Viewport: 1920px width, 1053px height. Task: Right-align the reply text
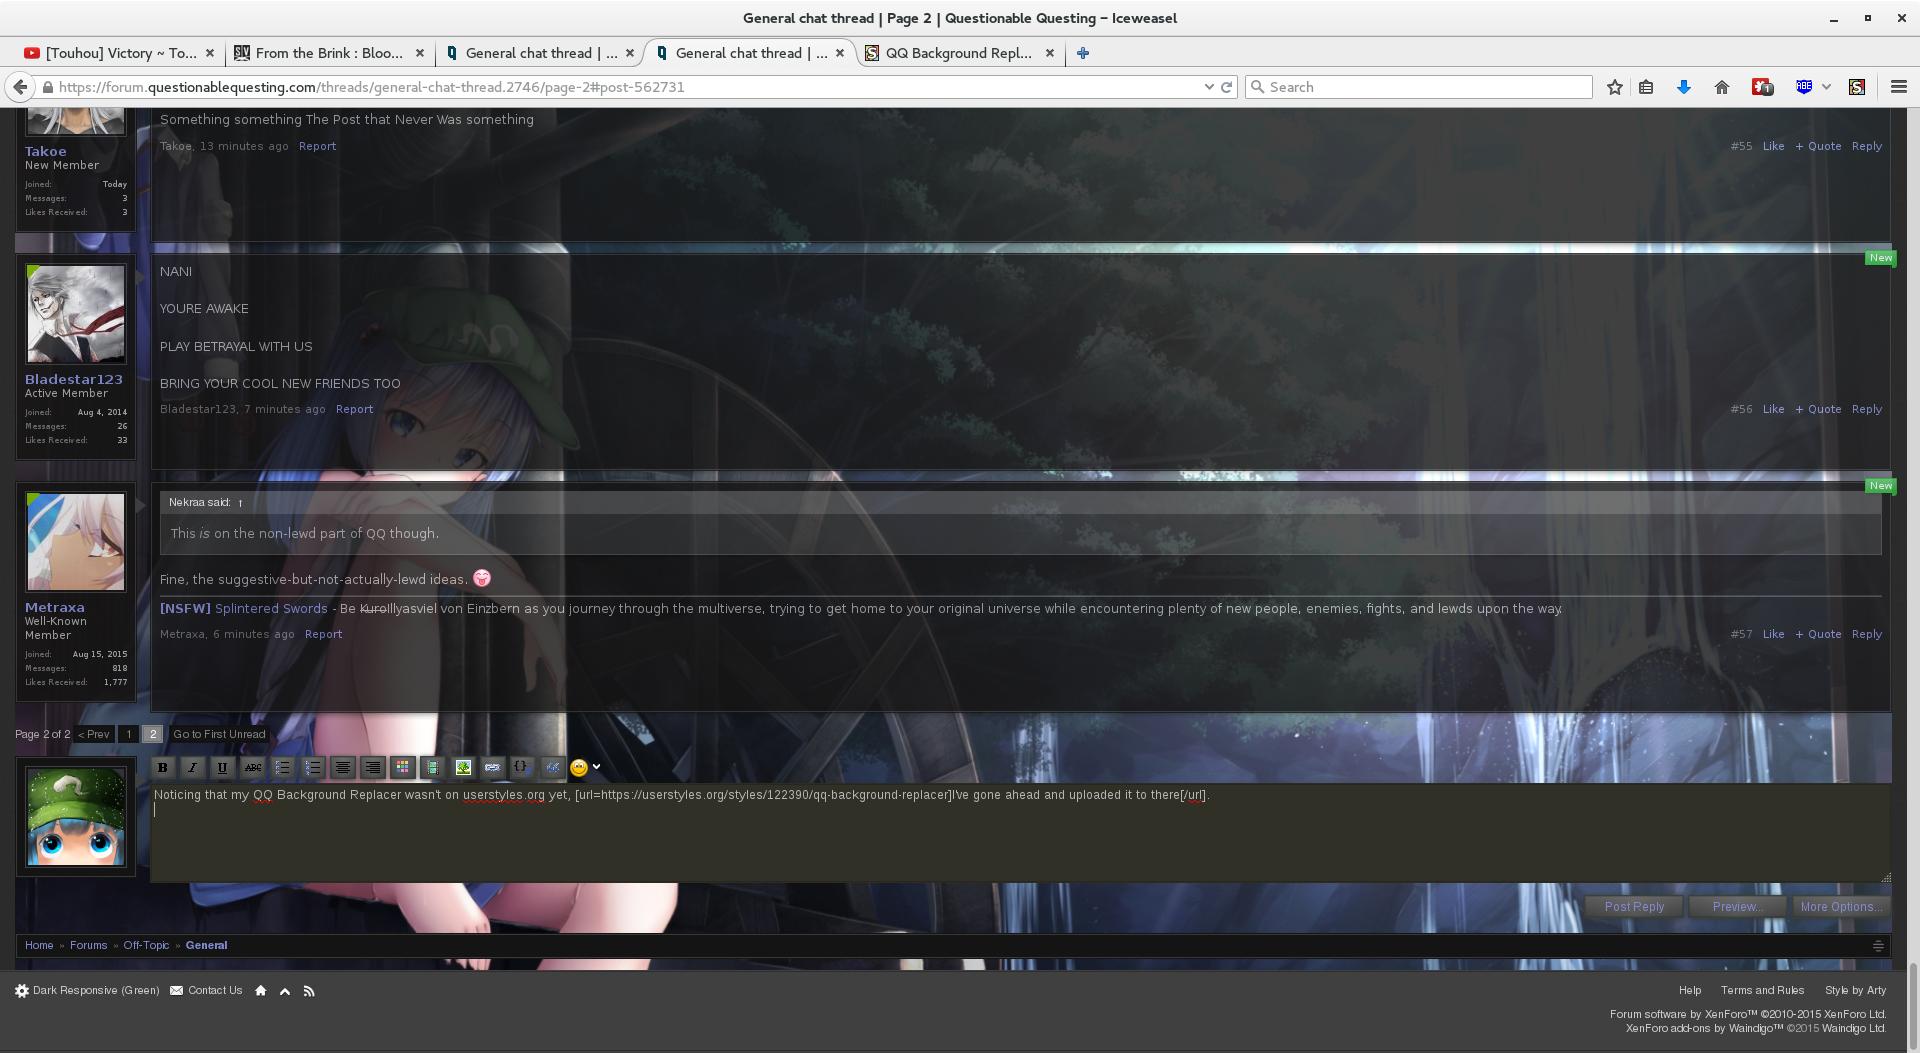tap(372, 767)
